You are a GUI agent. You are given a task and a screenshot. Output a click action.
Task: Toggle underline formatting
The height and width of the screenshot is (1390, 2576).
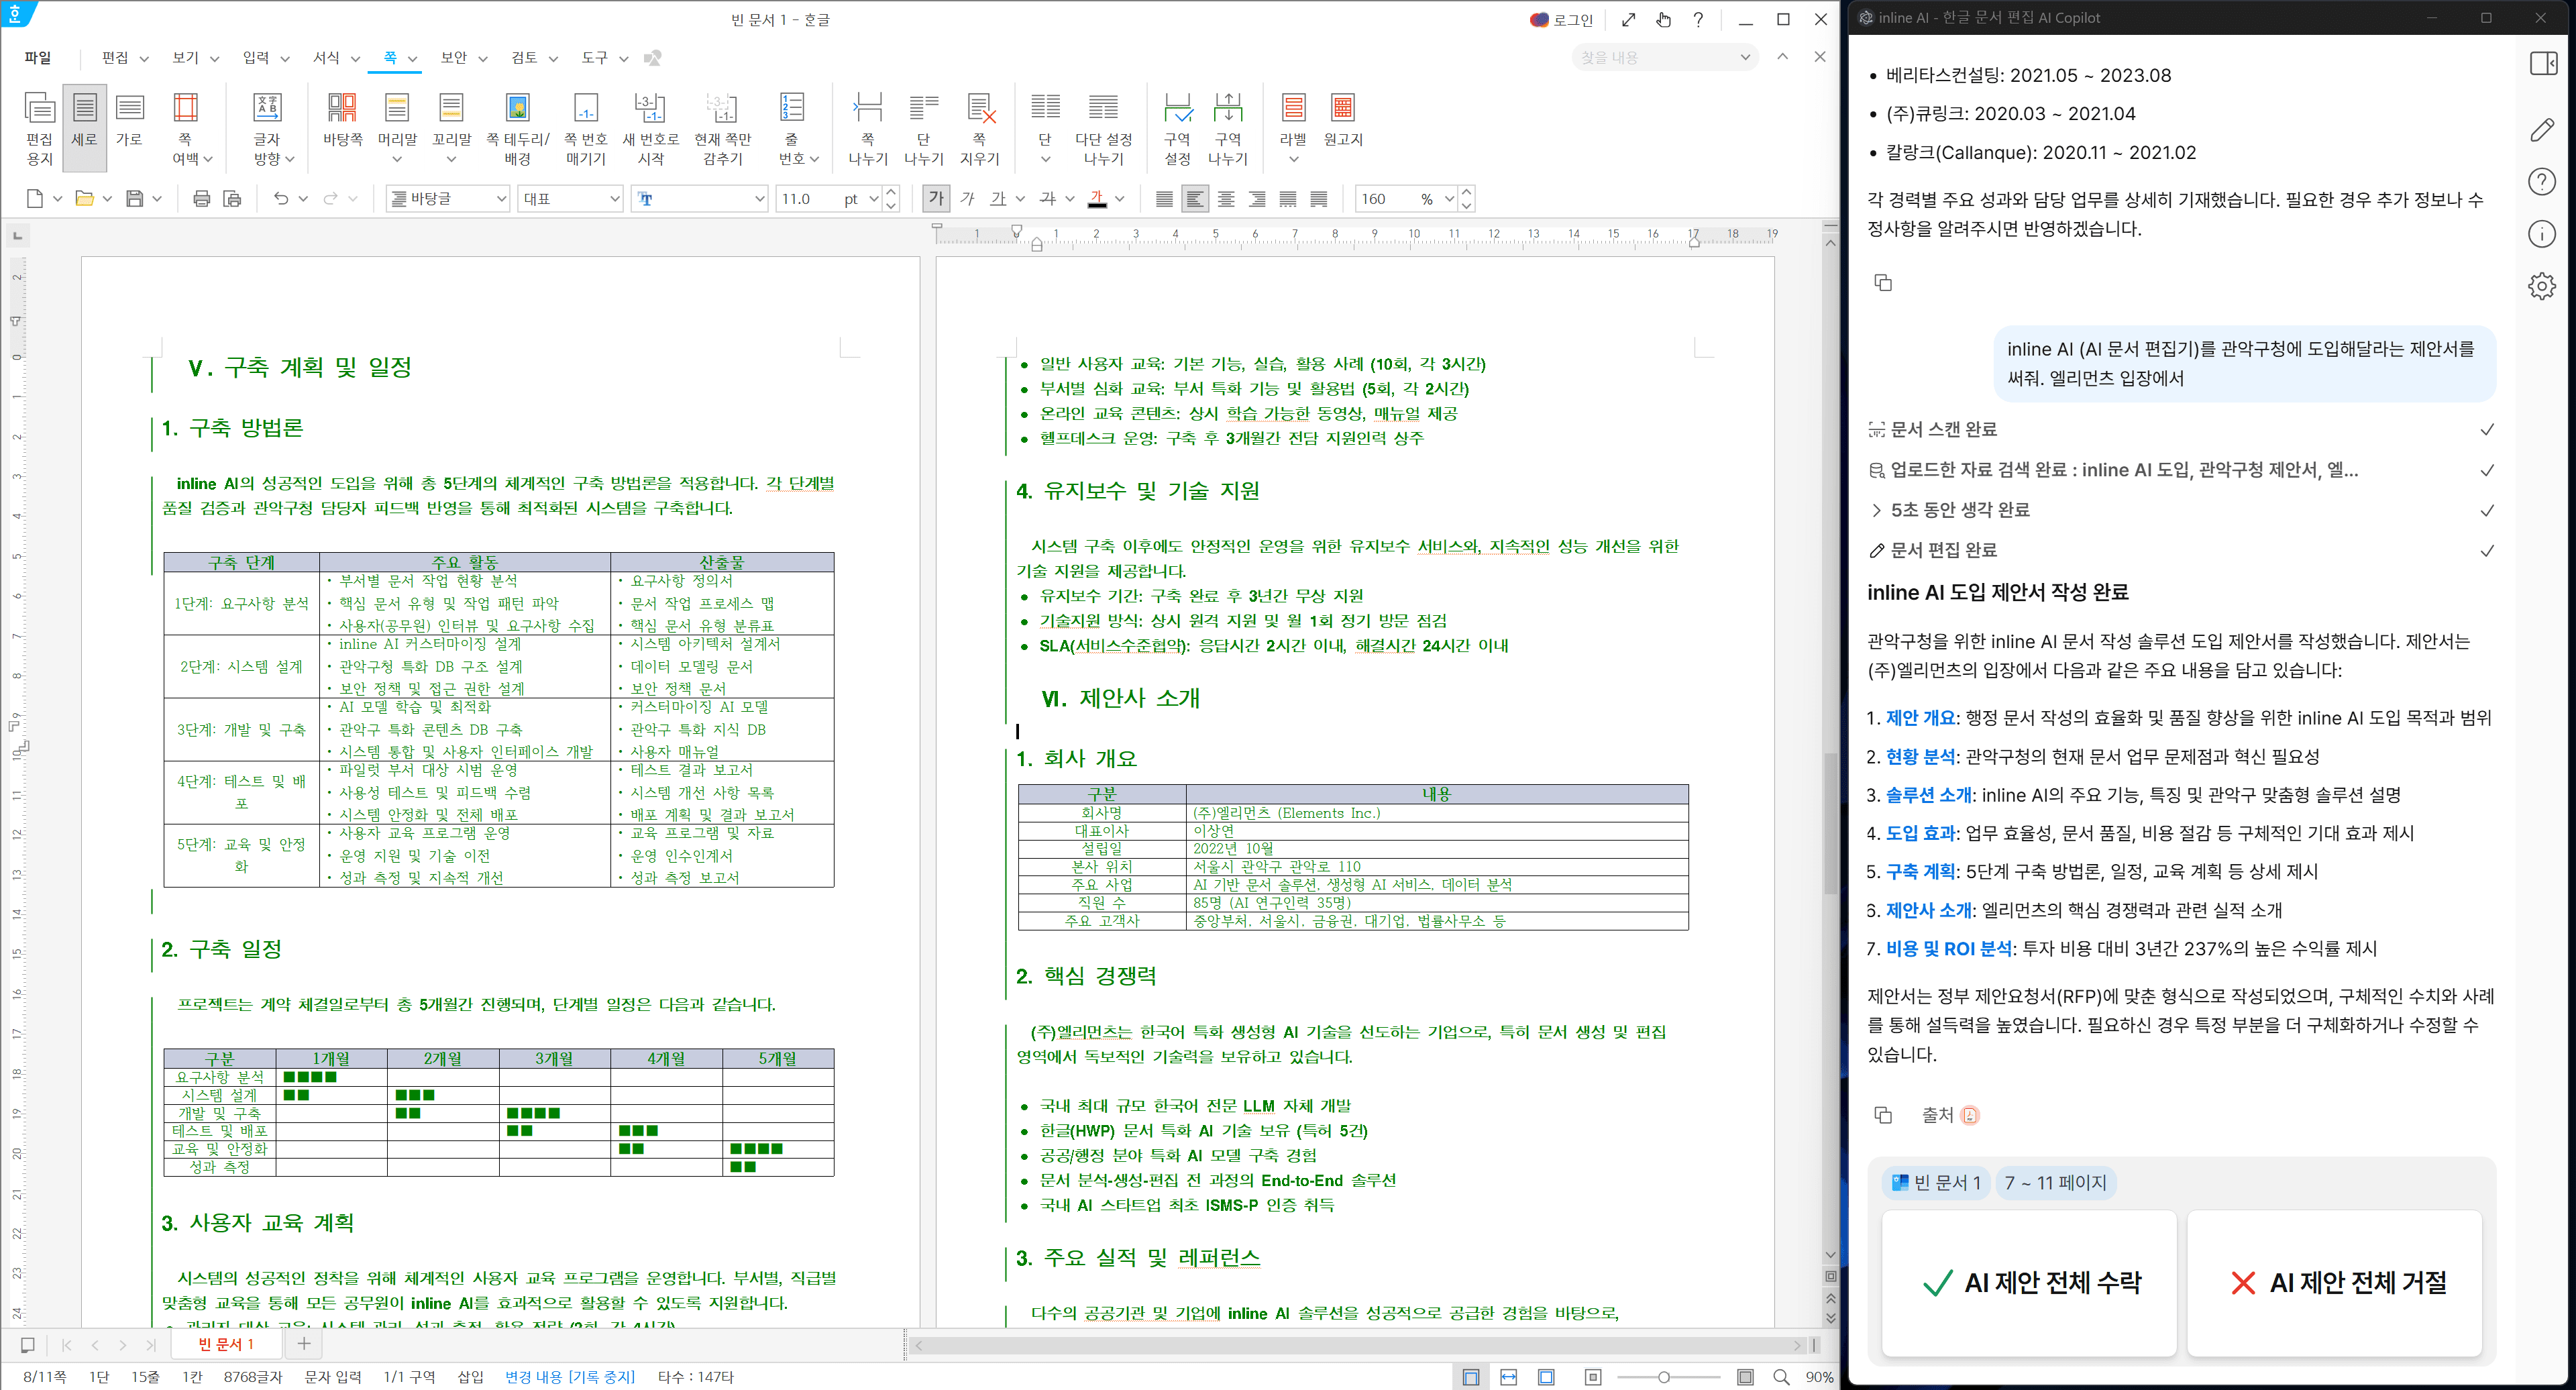[x=997, y=198]
